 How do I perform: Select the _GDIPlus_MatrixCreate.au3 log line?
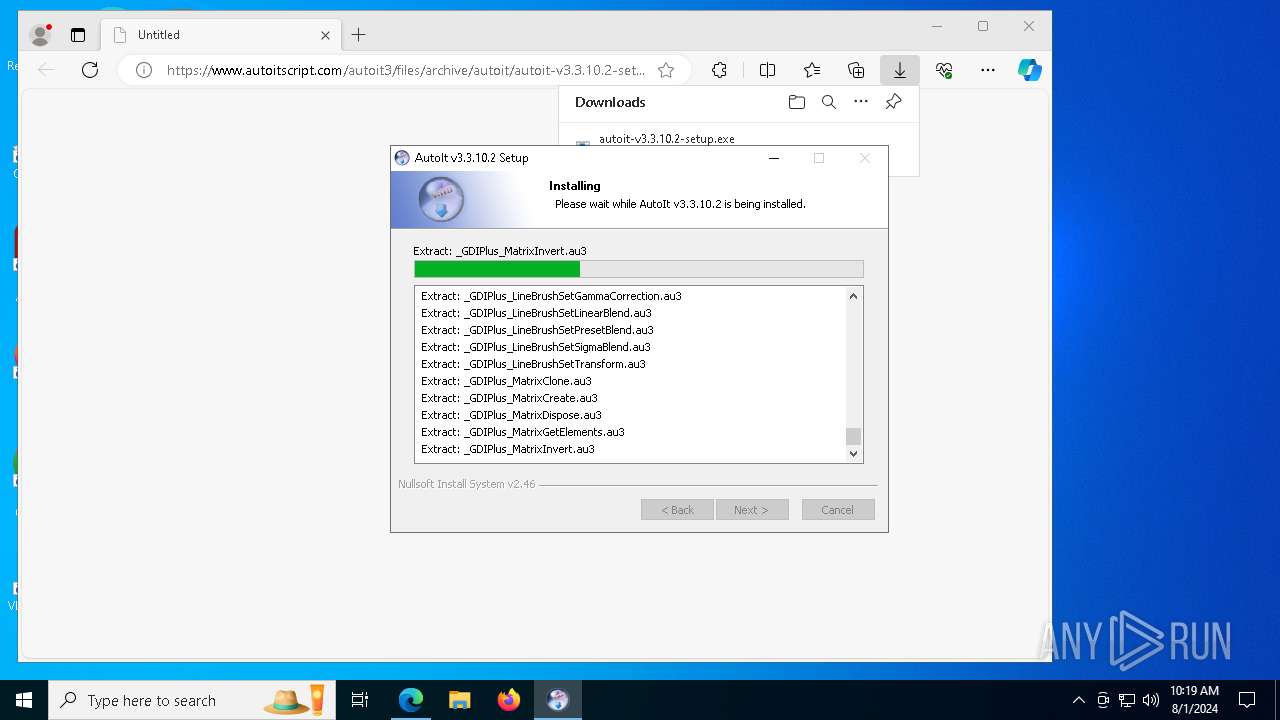(x=509, y=398)
